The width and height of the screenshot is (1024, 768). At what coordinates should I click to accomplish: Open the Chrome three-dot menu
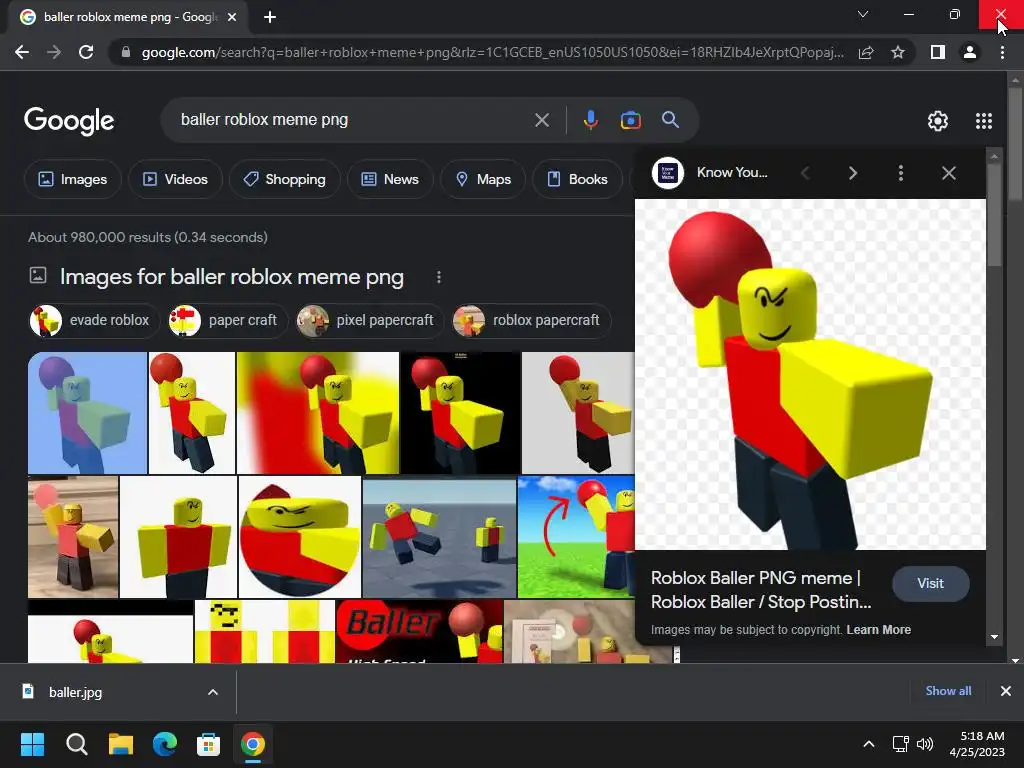click(x=1002, y=52)
